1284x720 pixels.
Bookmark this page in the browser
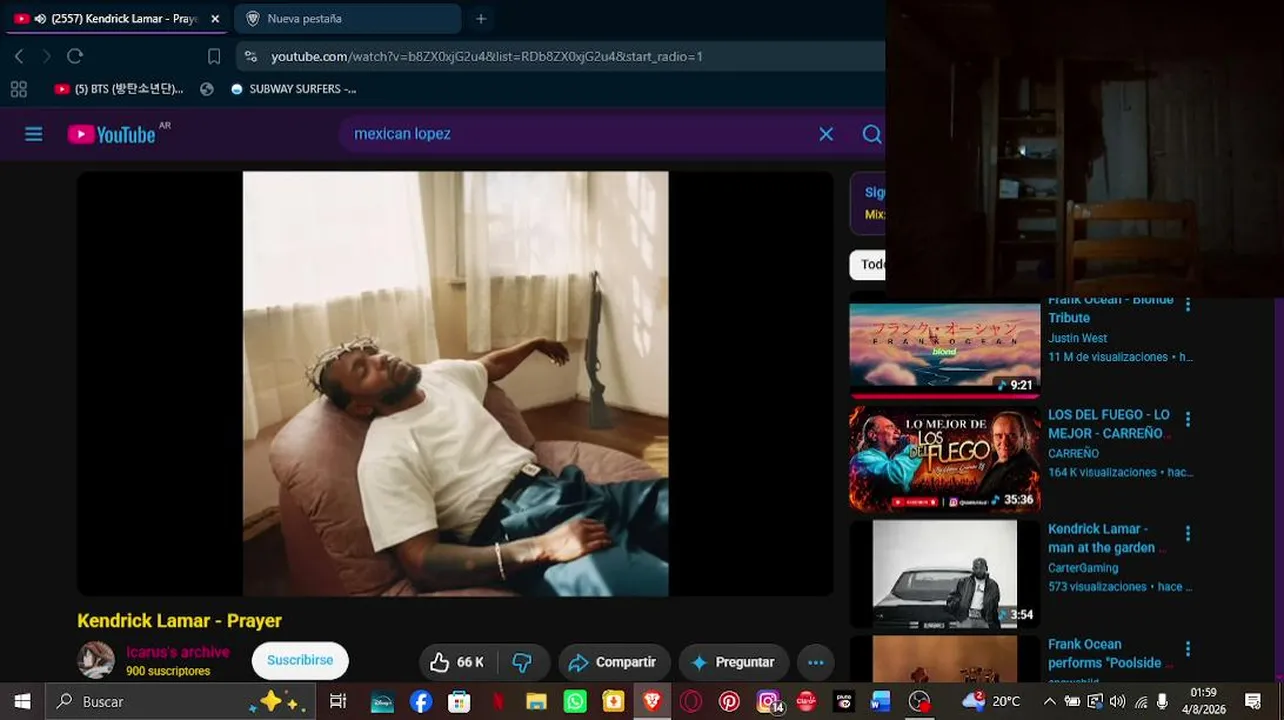(x=214, y=56)
